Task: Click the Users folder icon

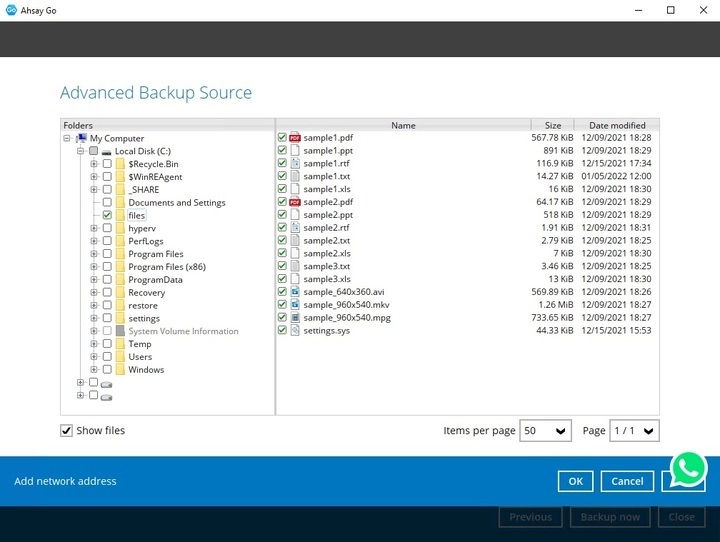Action: [120, 357]
